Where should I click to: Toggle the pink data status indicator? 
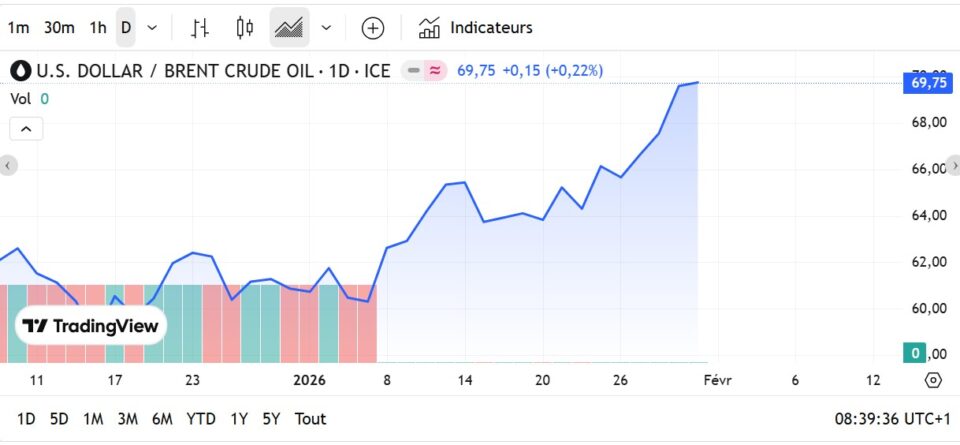coord(435,71)
